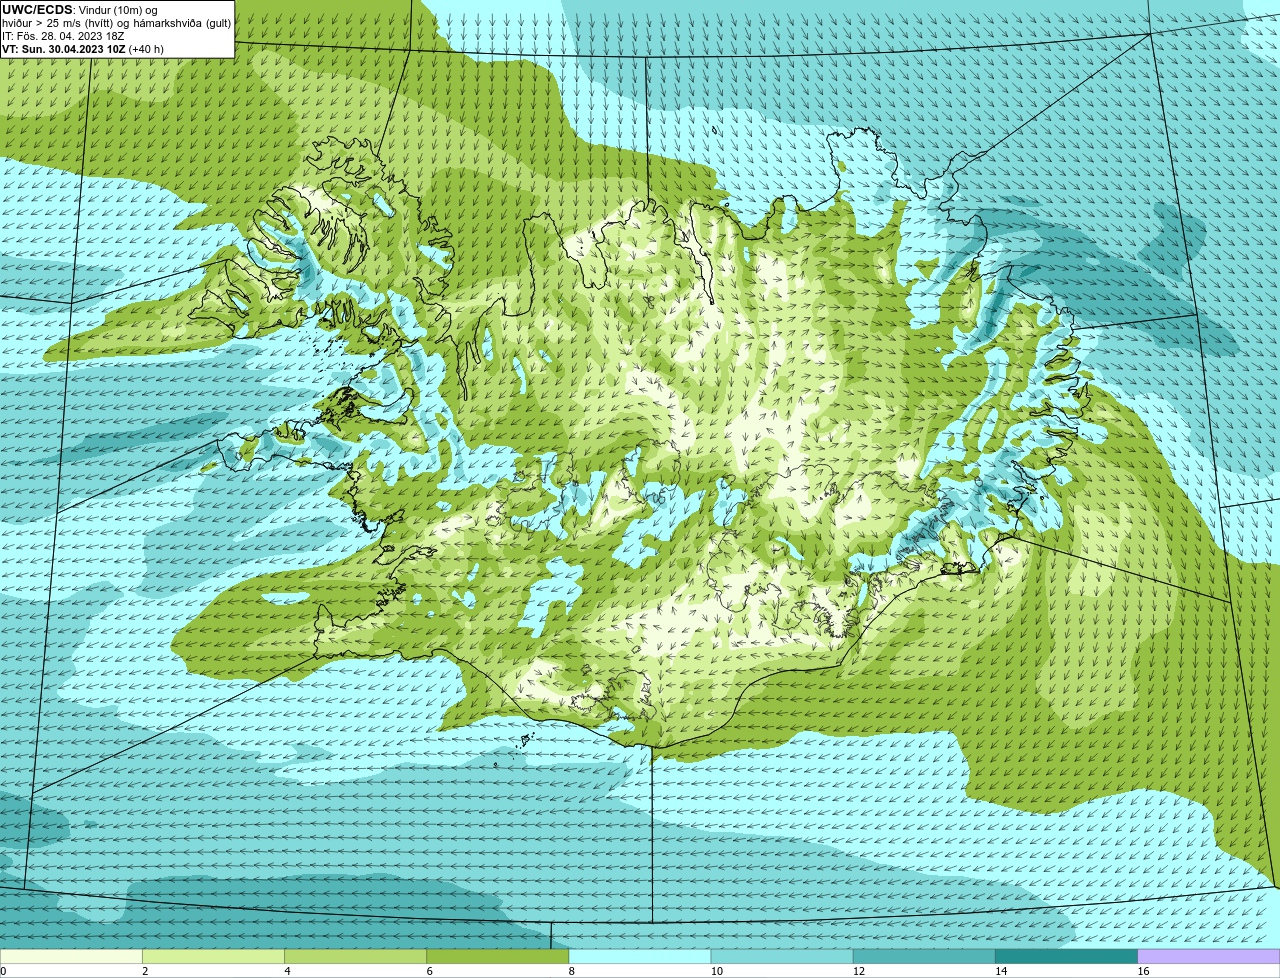1280x978 pixels.
Task: Click the dark teal 14–16 legend swatch
Action: [x=1067, y=957]
